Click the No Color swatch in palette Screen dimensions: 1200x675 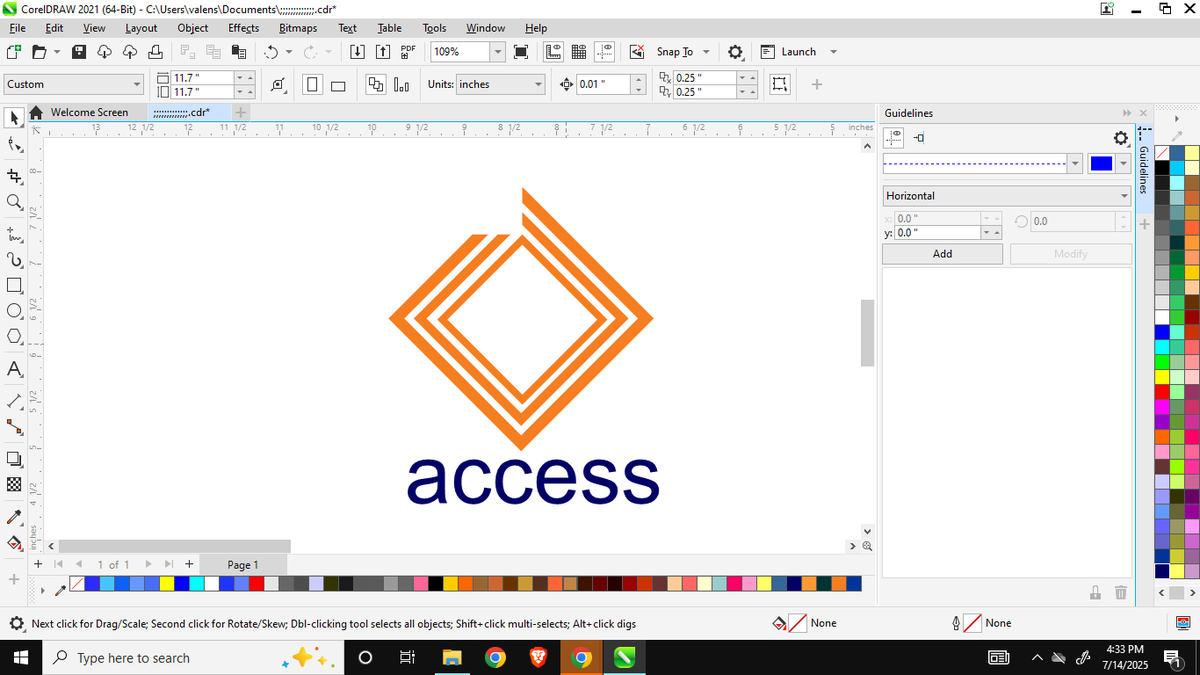pyautogui.click(x=77, y=583)
